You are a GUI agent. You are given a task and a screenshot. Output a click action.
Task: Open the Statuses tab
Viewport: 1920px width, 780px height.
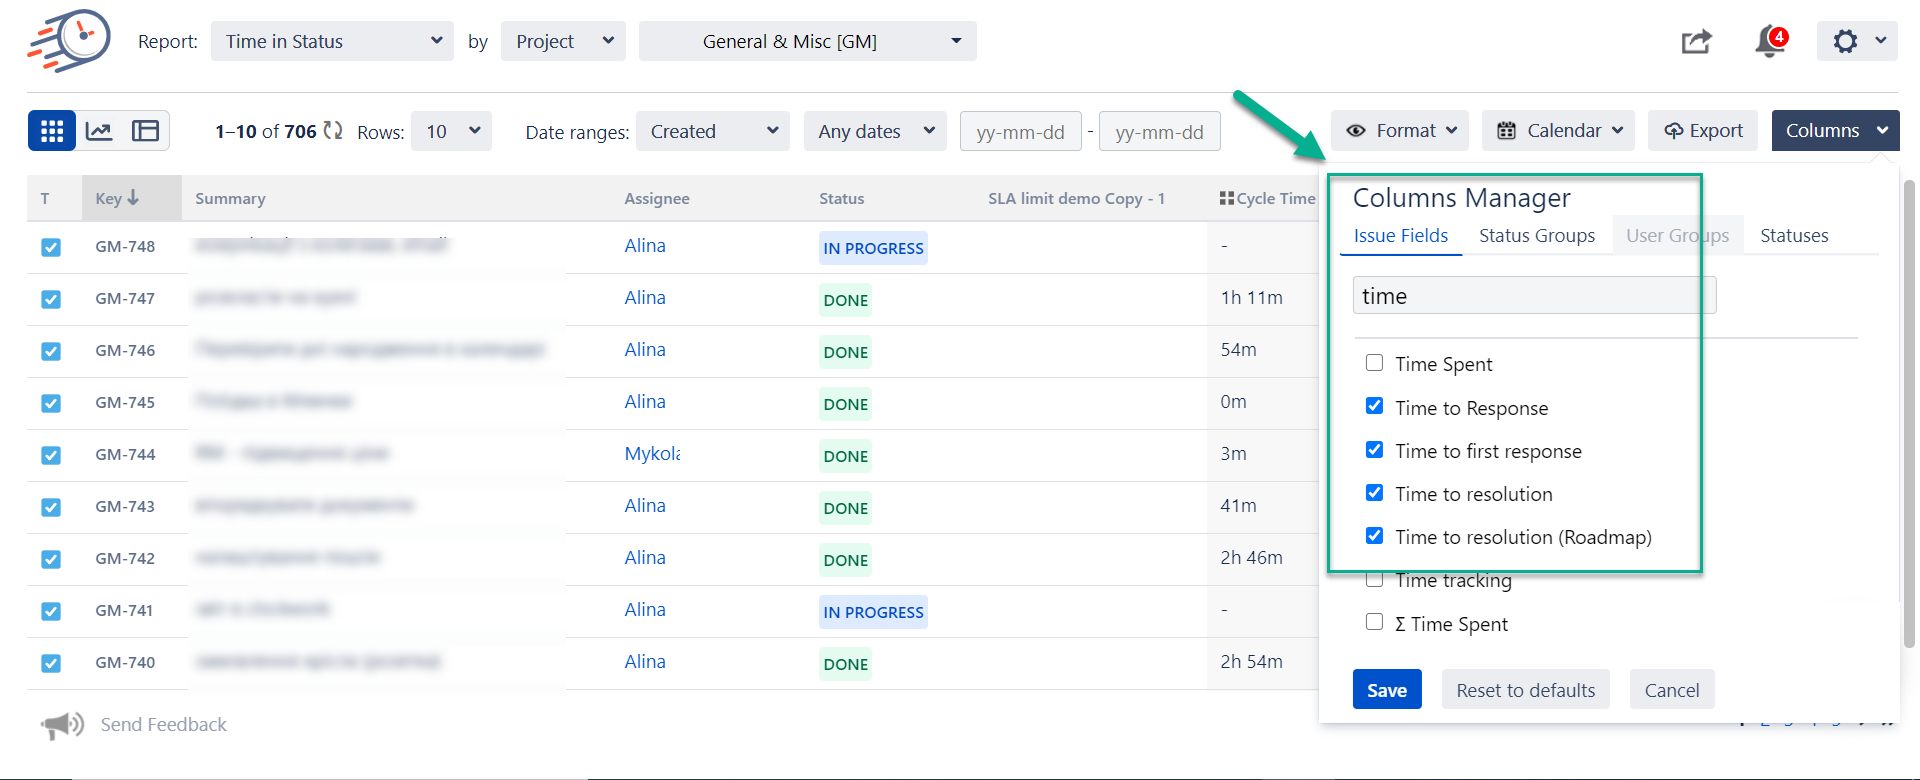[x=1794, y=236]
